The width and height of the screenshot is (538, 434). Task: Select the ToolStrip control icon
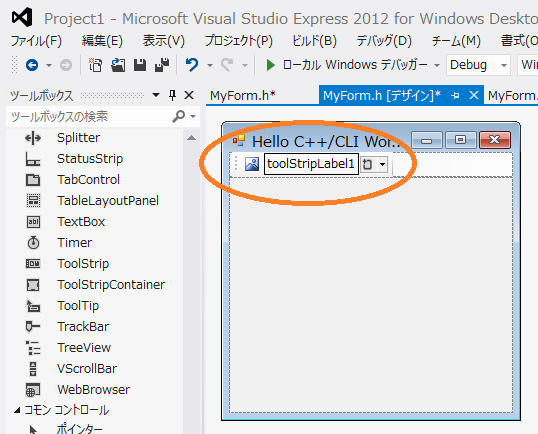[x=33, y=263]
